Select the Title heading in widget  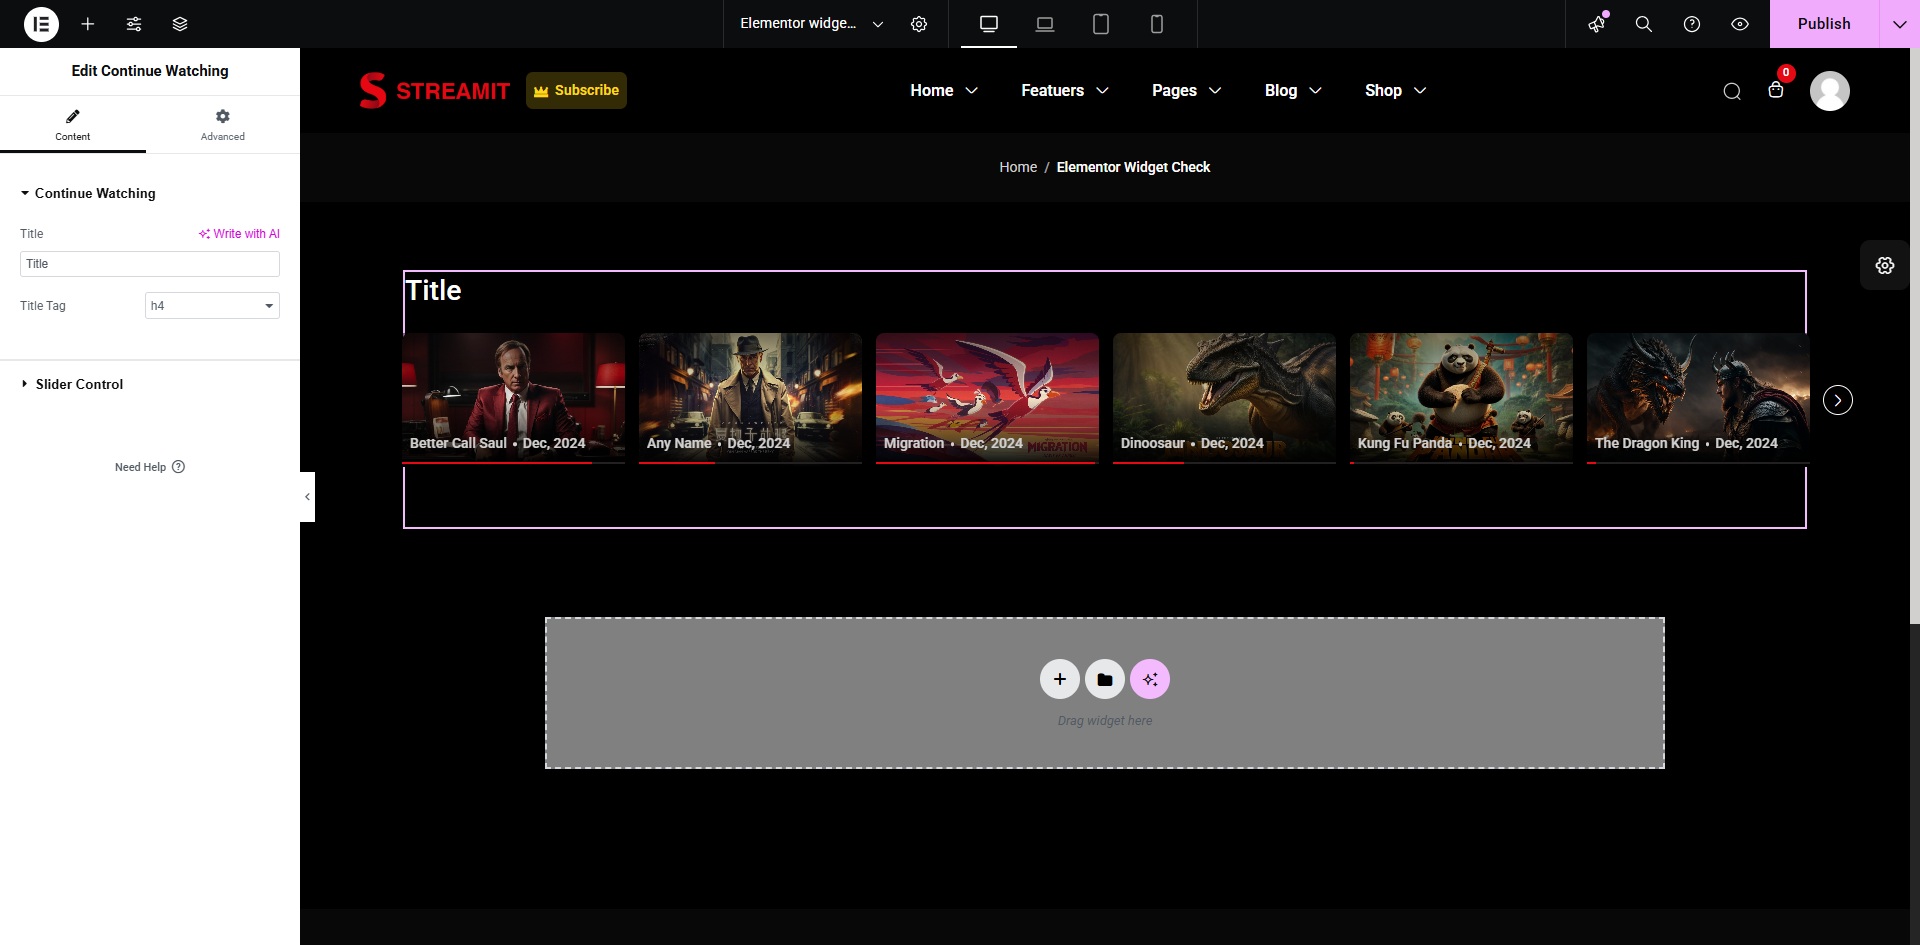pyautogui.click(x=433, y=291)
